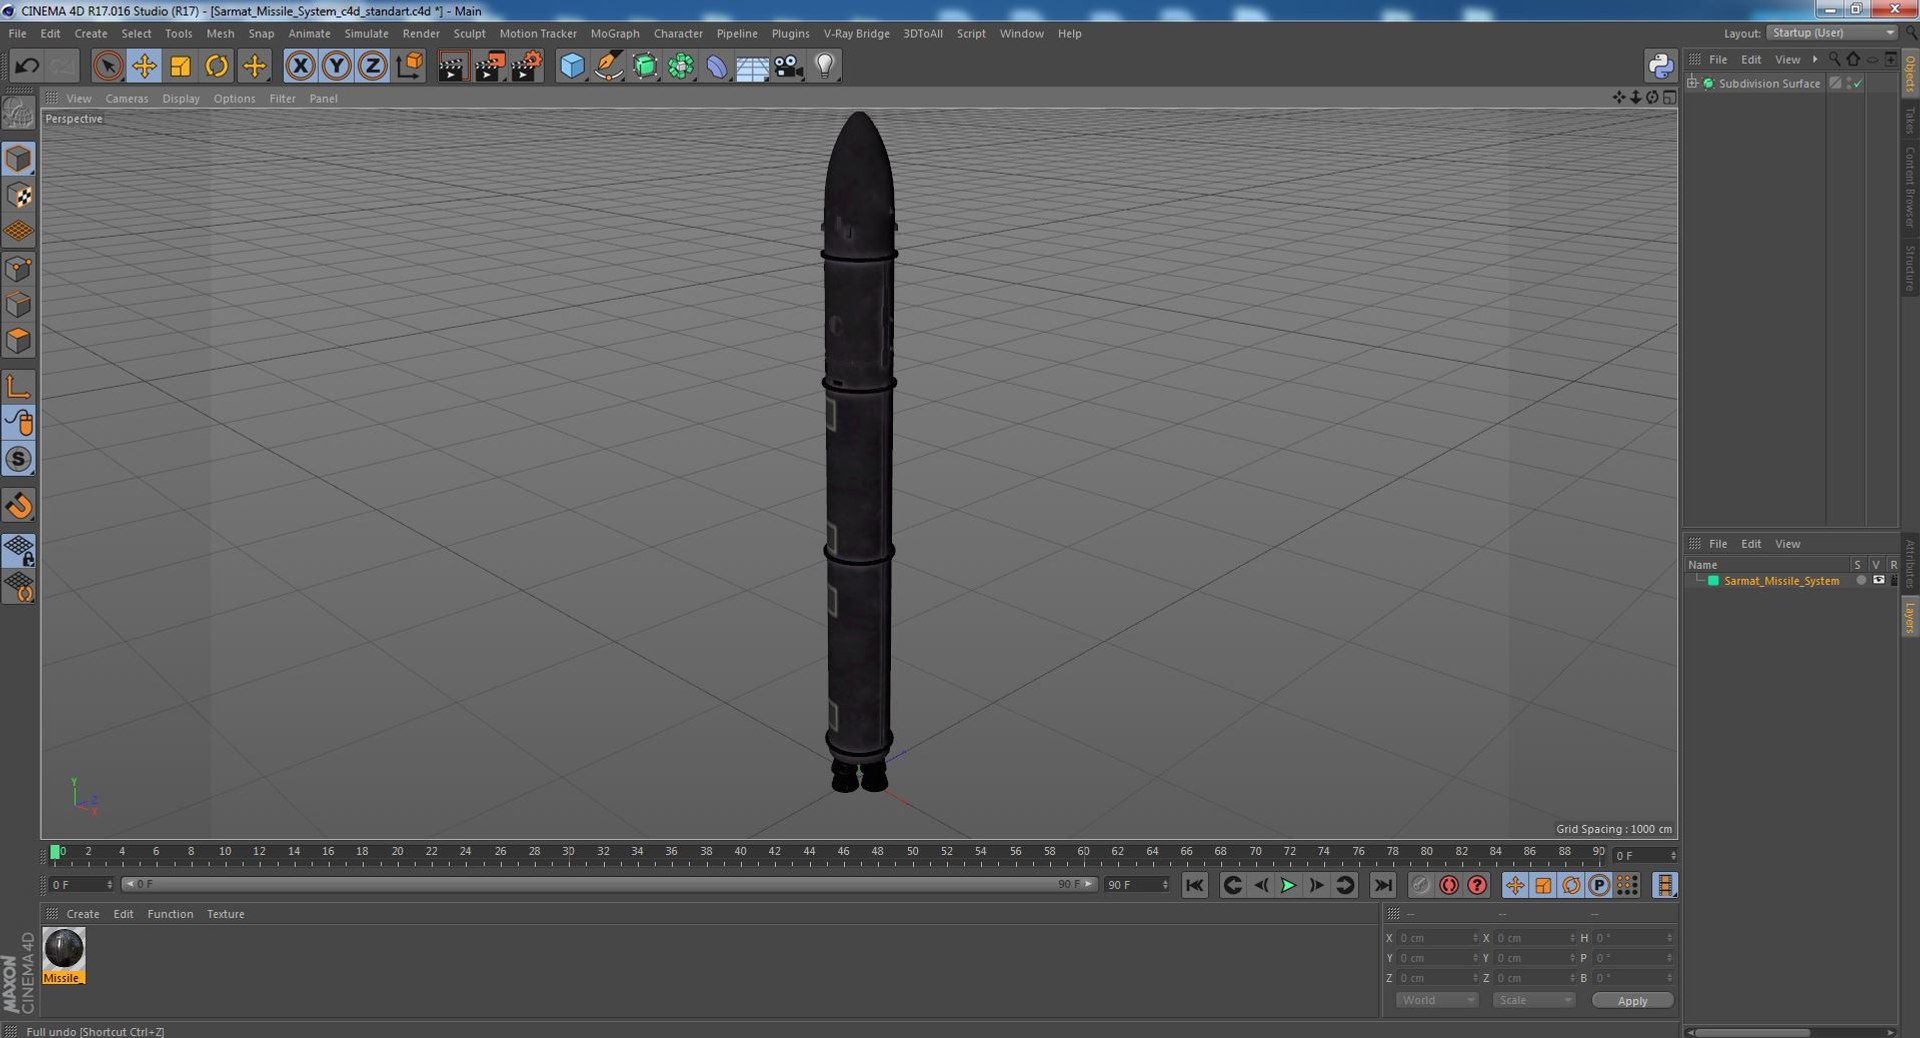Viewport: 1920px width, 1038px height.
Task: Switch to the Layers side tab
Action: (1910, 617)
